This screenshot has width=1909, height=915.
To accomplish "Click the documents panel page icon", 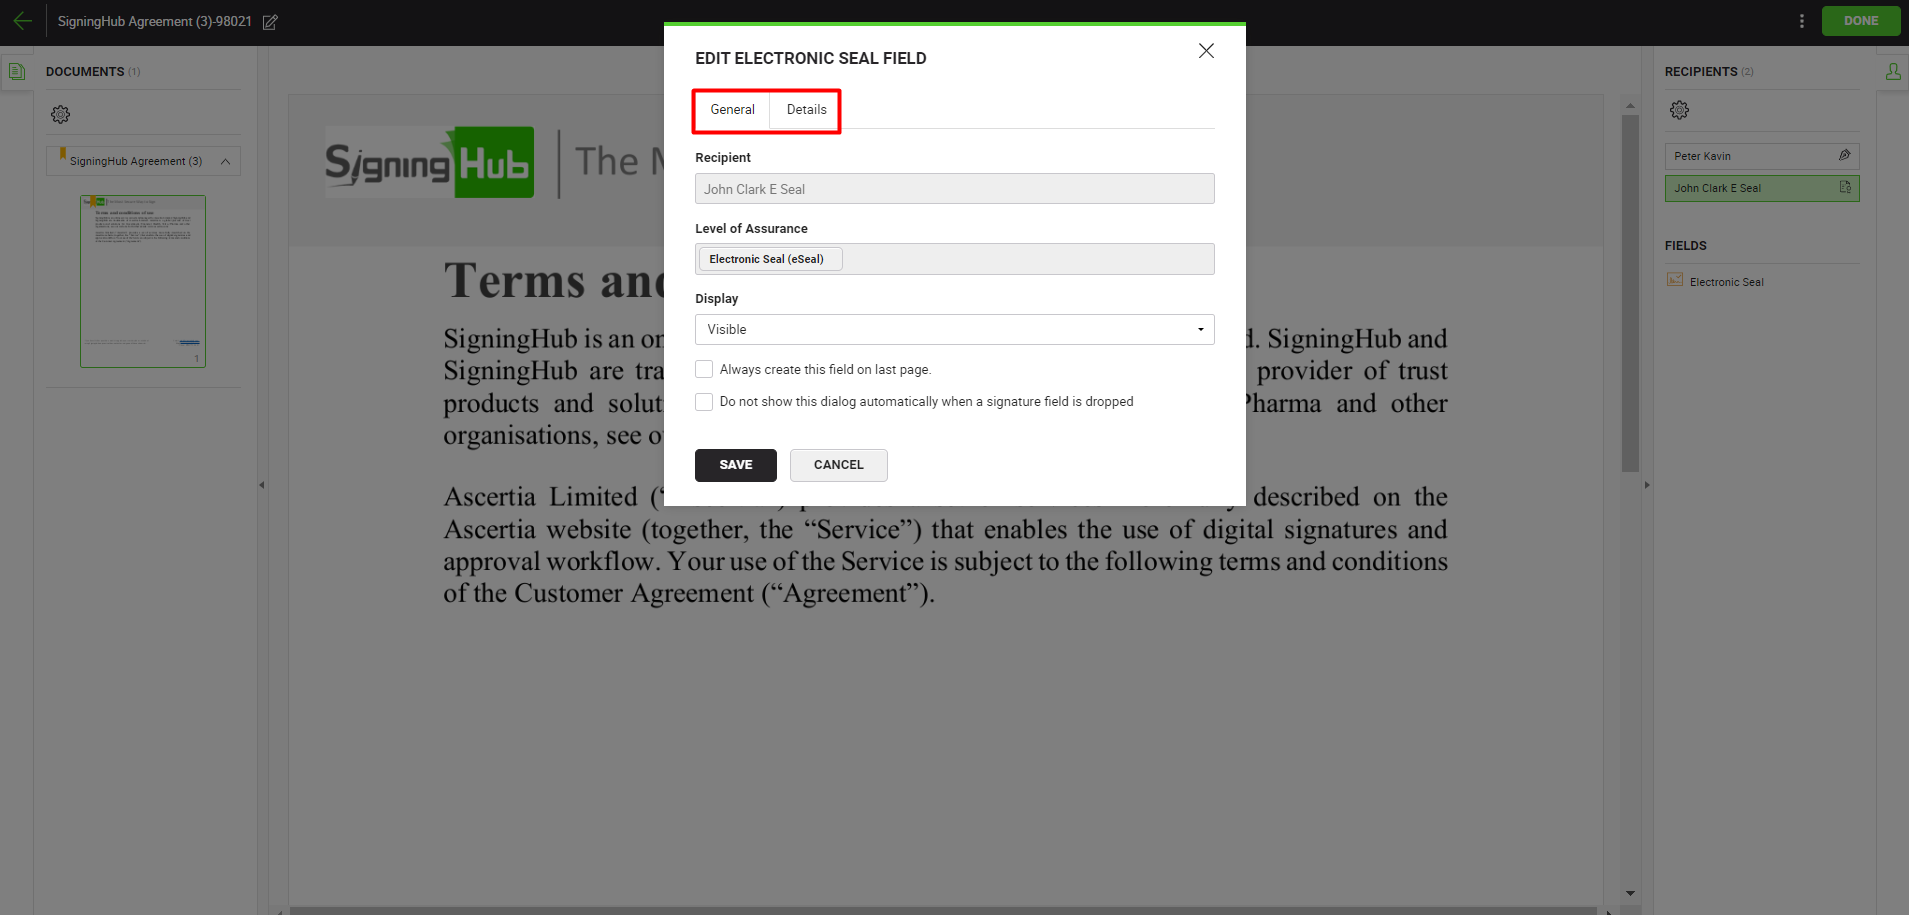I will [17, 72].
